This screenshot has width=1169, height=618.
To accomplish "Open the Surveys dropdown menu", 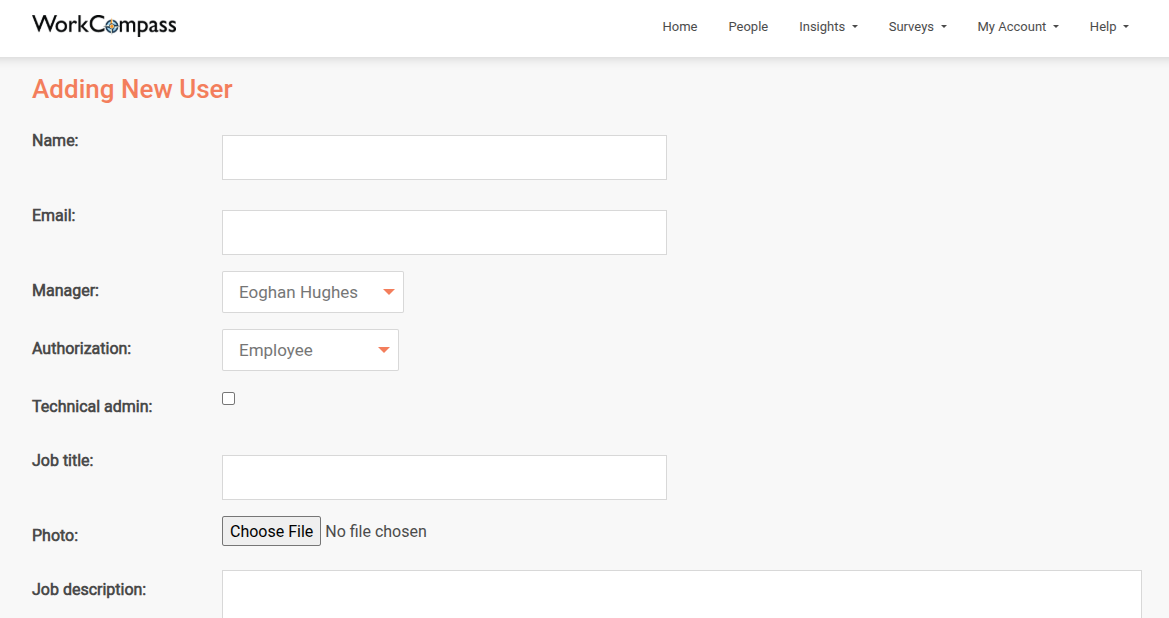I will point(917,27).
